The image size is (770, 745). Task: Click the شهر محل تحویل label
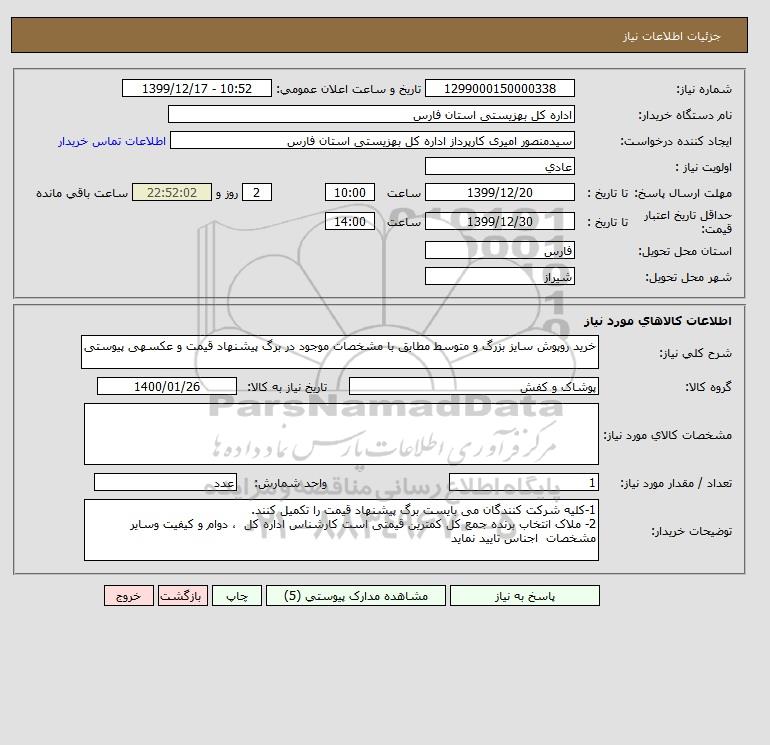pos(688,277)
